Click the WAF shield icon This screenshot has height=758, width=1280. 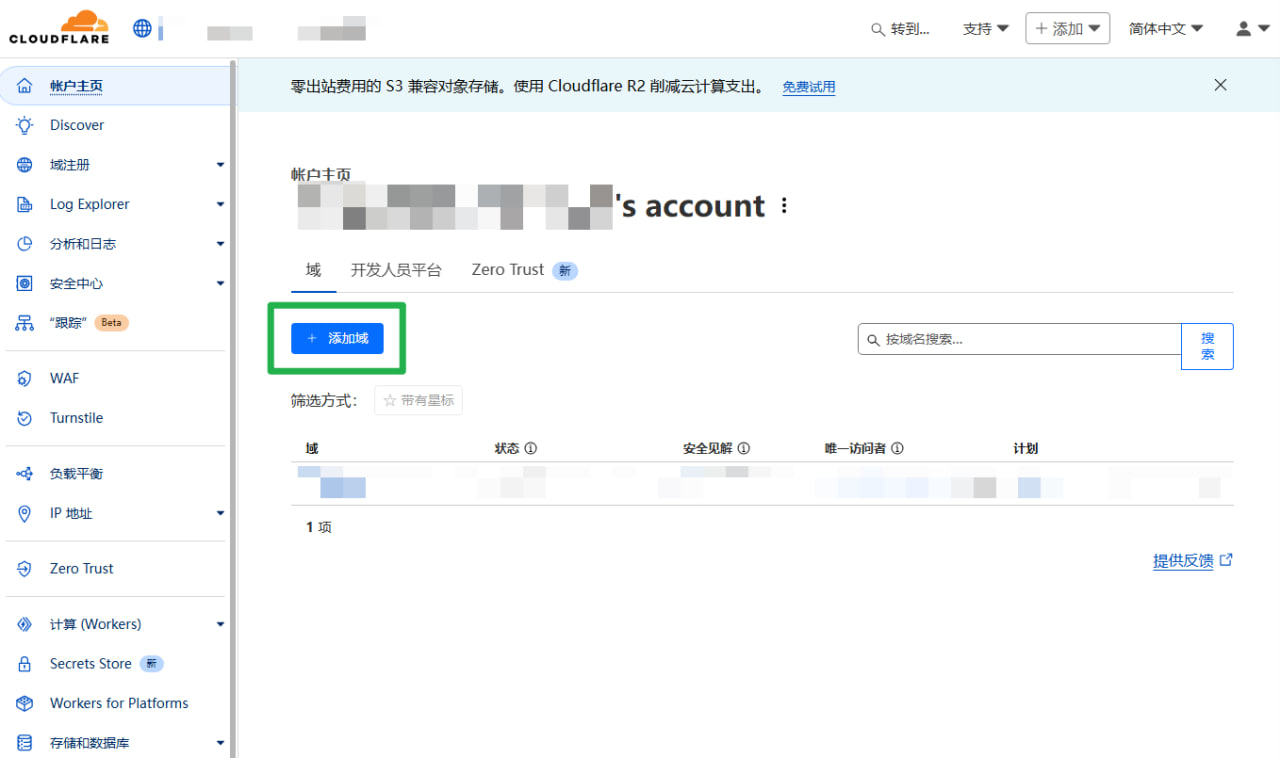25,378
